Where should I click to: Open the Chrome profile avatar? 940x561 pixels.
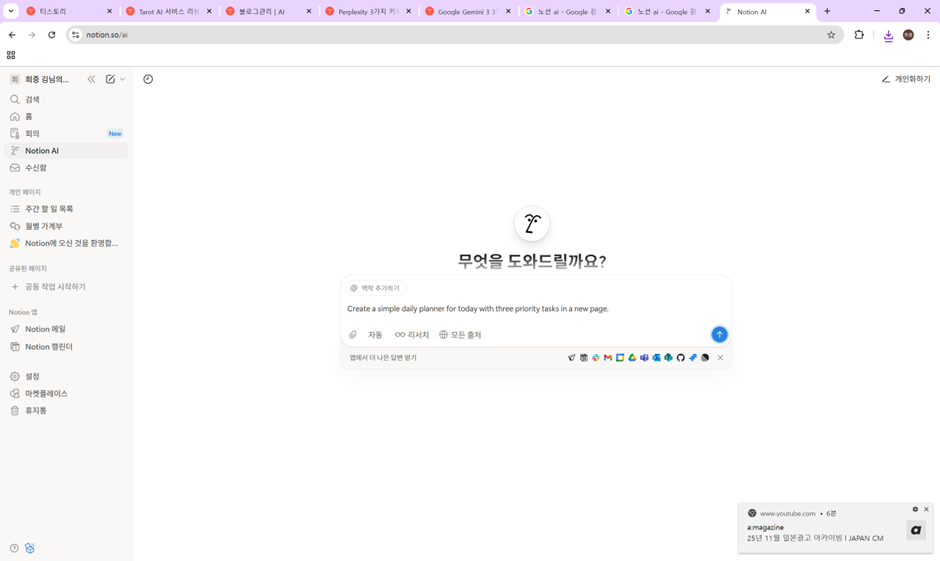(x=908, y=35)
